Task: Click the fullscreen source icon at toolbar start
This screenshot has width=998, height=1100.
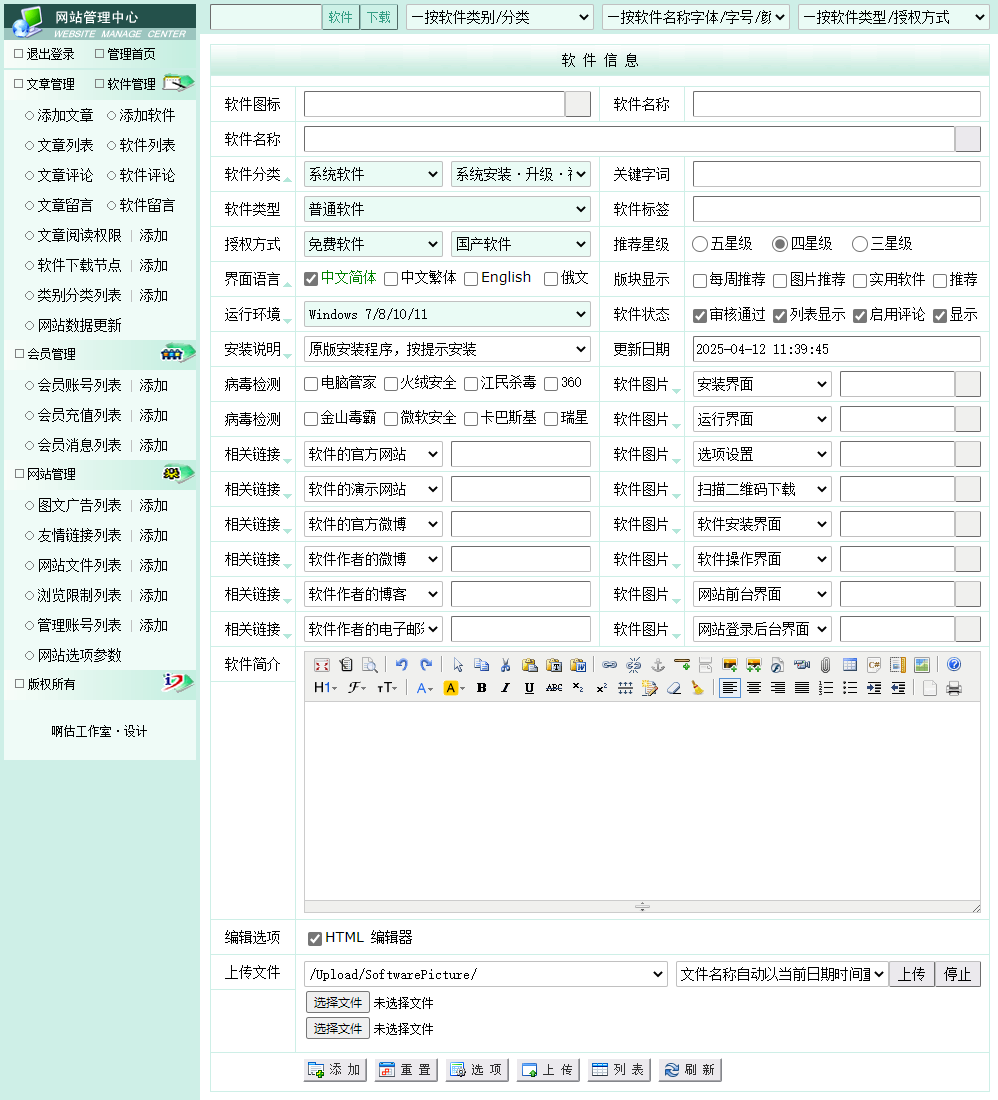Action: point(322,665)
